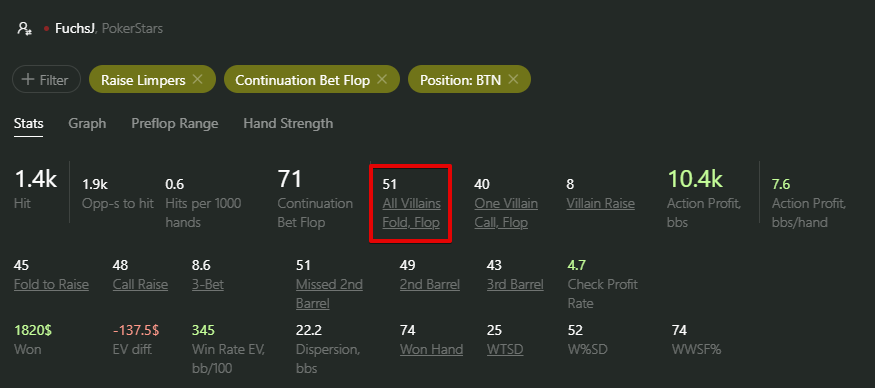Select the Stats tab

[x=28, y=123]
